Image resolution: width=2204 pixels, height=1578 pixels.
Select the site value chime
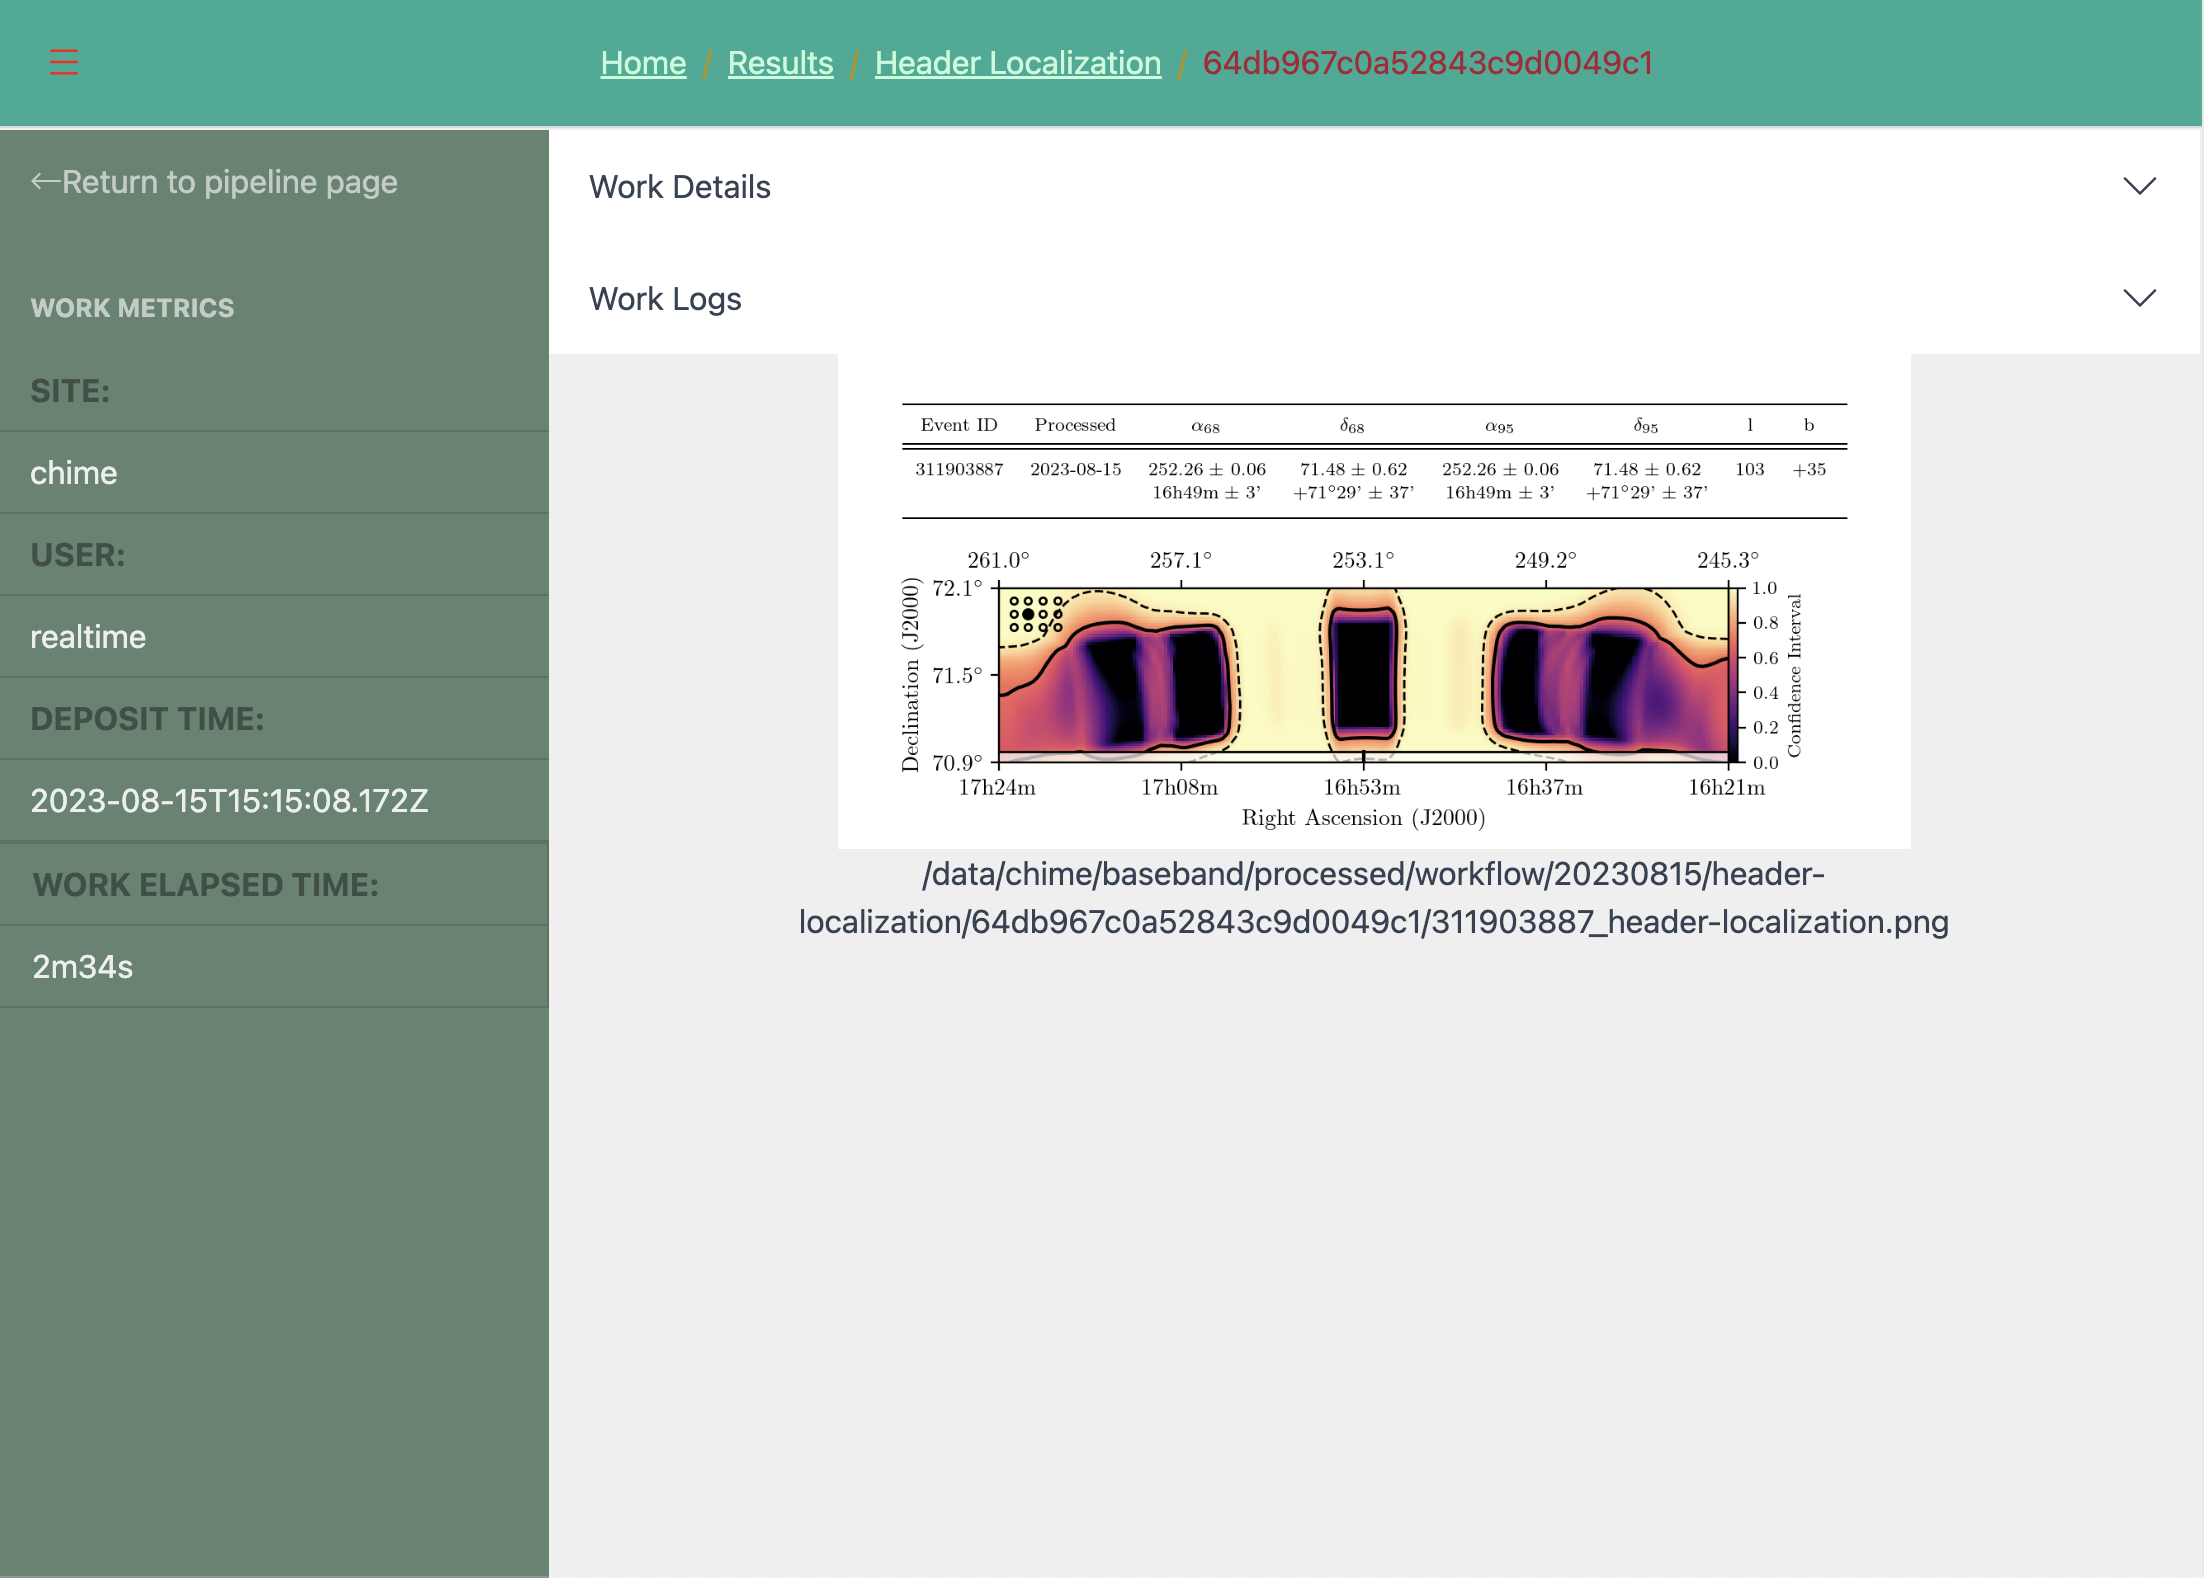pos(74,473)
